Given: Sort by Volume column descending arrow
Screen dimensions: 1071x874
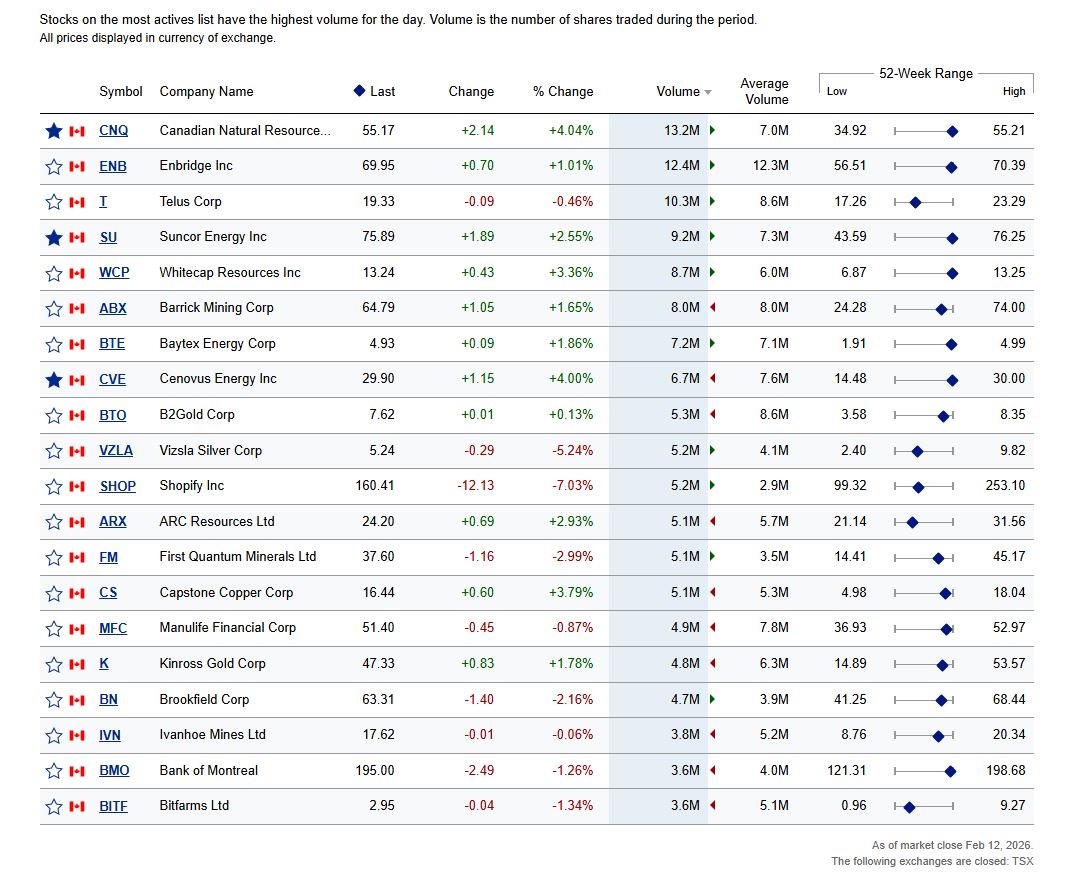Looking at the screenshot, I should 708,92.
